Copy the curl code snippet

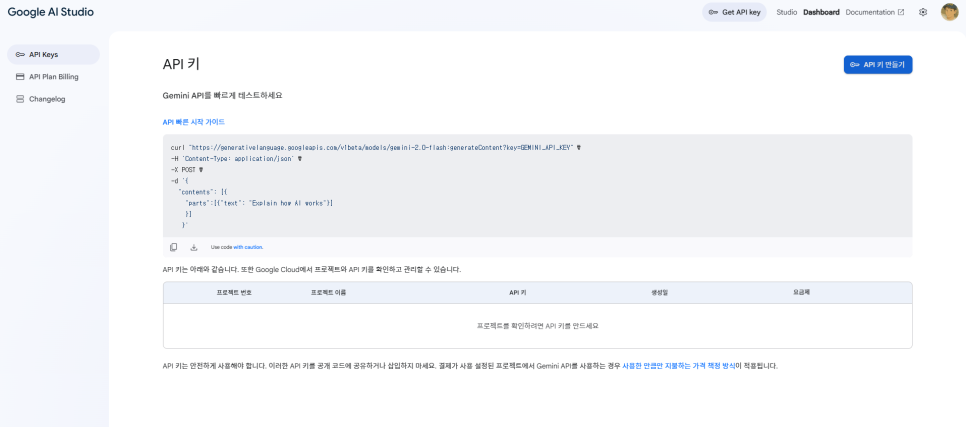[174, 247]
